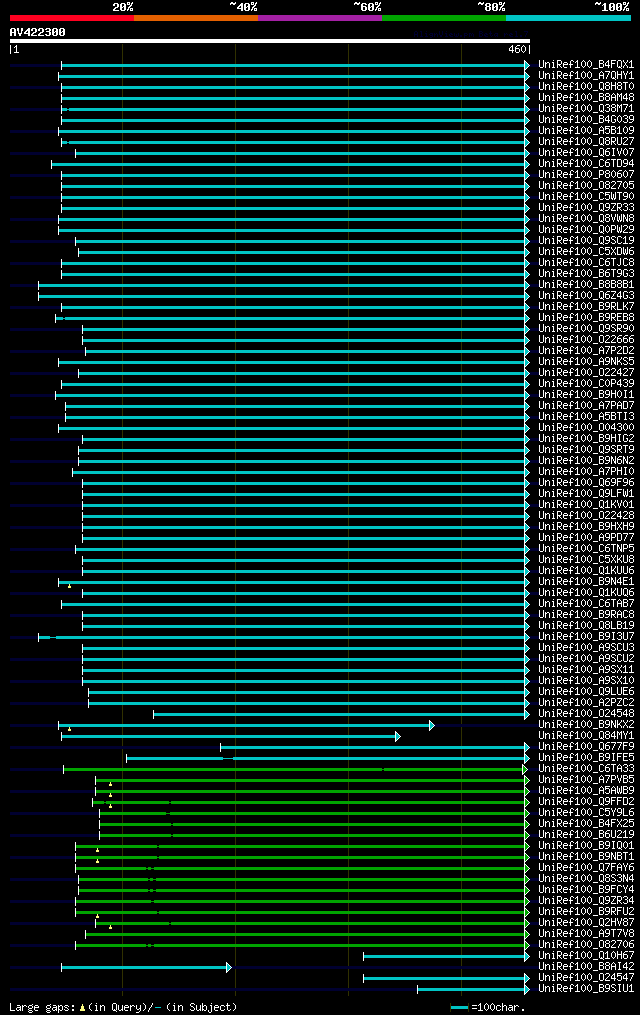Open hit UniRef100_Q38M71

(x=586, y=109)
